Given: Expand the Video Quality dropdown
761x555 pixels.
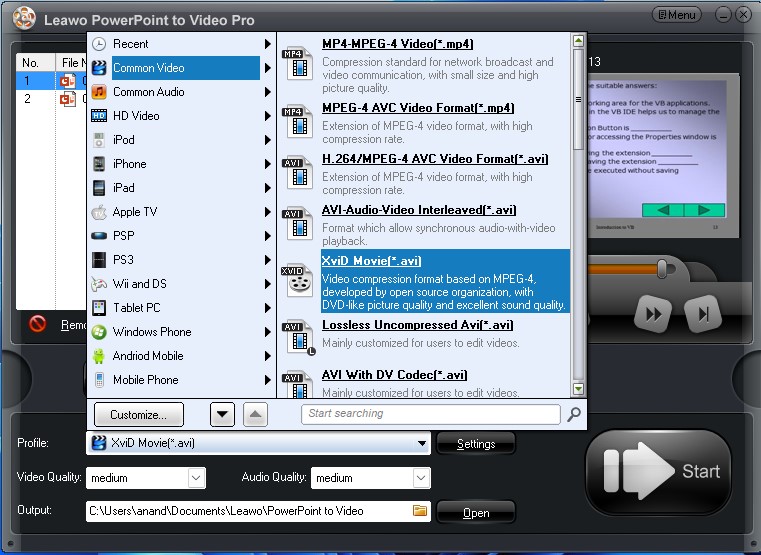Looking at the screenshot, I should tap(196, 478).
